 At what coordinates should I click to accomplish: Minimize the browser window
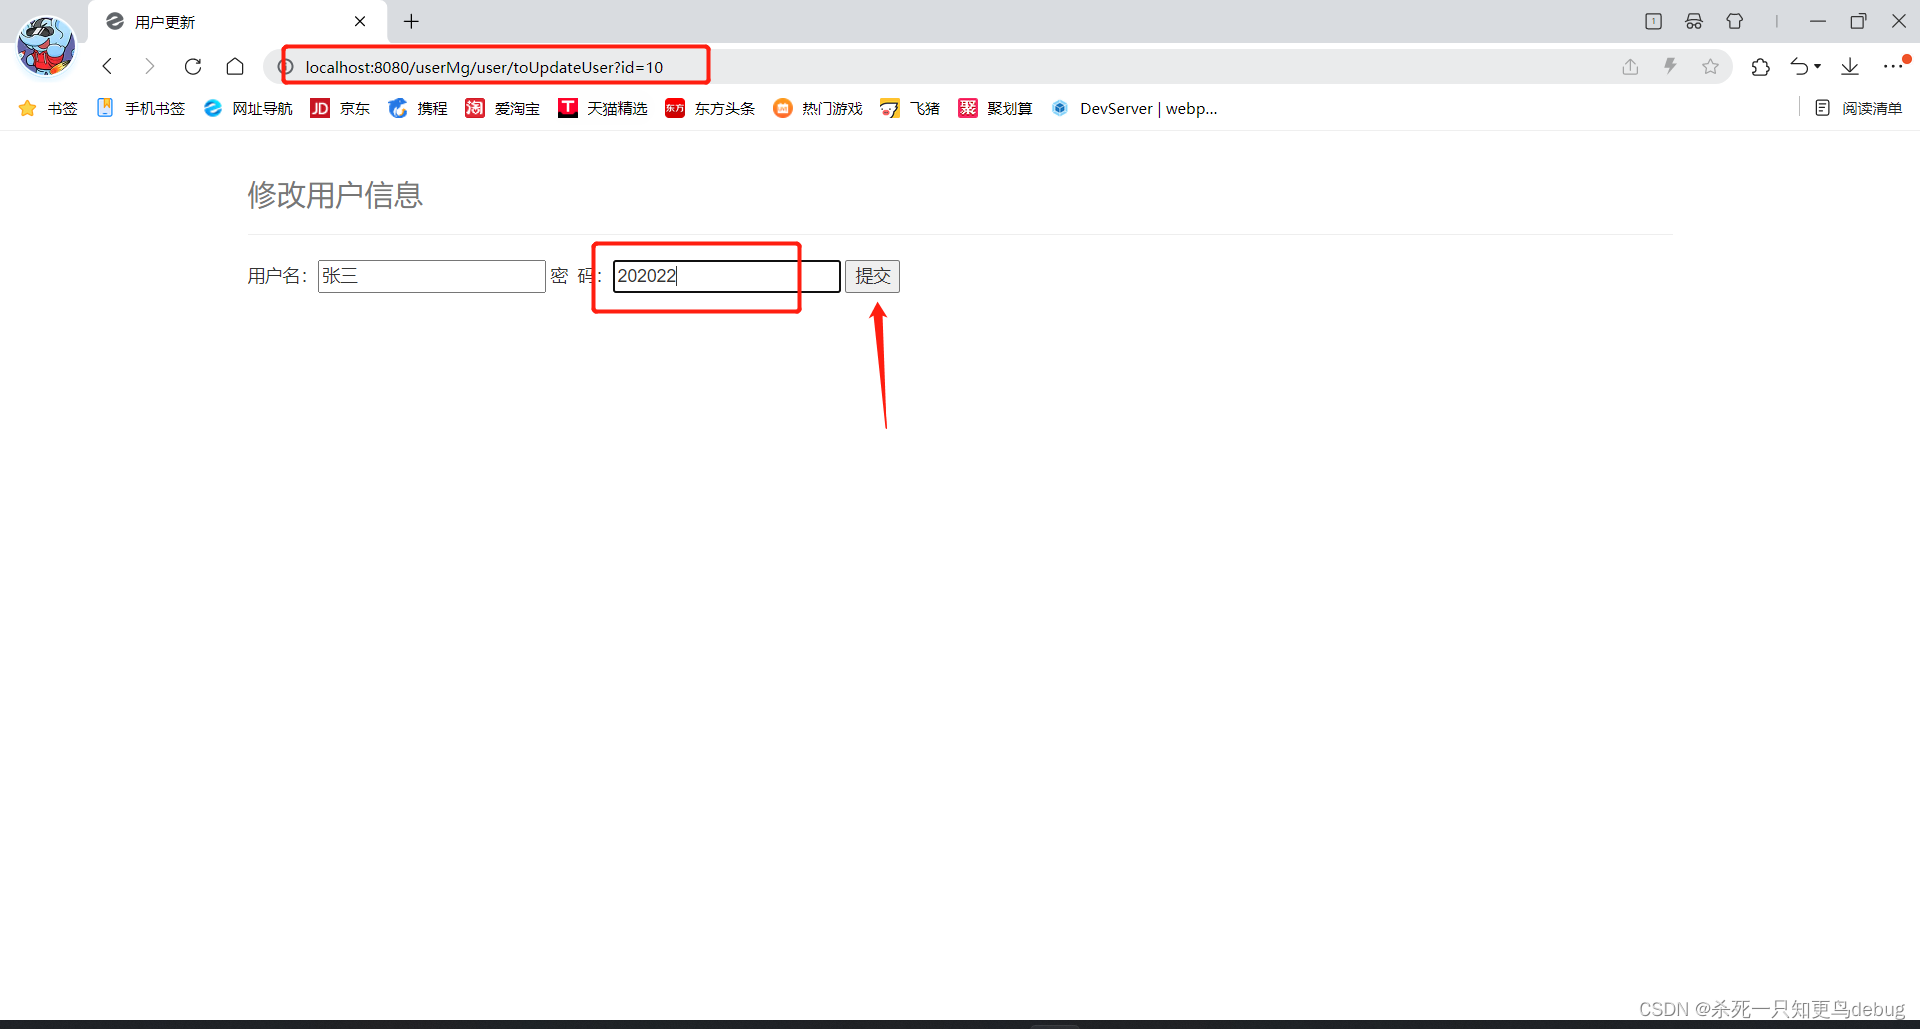(x=1818, y=21)
